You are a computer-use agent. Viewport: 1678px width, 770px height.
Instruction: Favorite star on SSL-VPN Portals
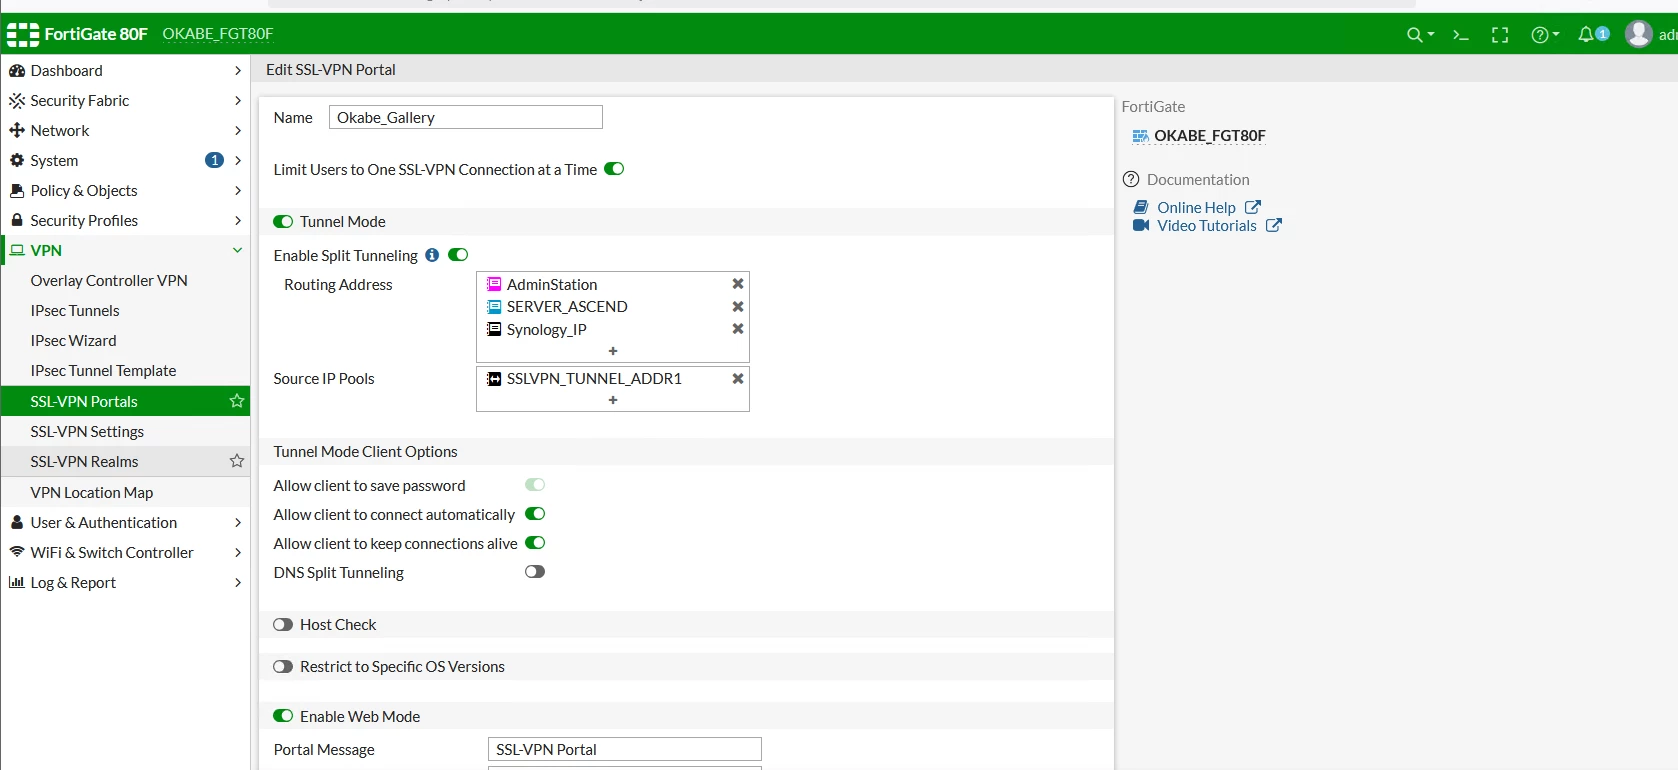click(x=237, y=401)
